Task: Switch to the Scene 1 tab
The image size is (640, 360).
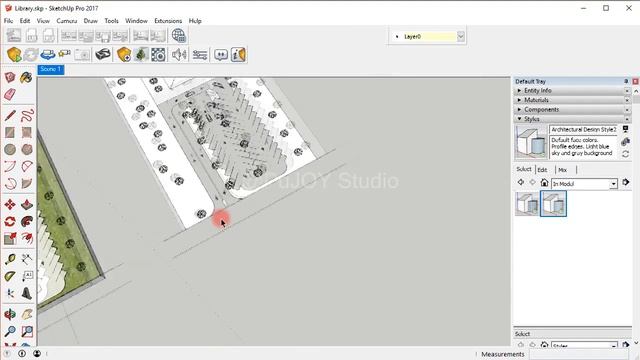Action: coord(51,69)
